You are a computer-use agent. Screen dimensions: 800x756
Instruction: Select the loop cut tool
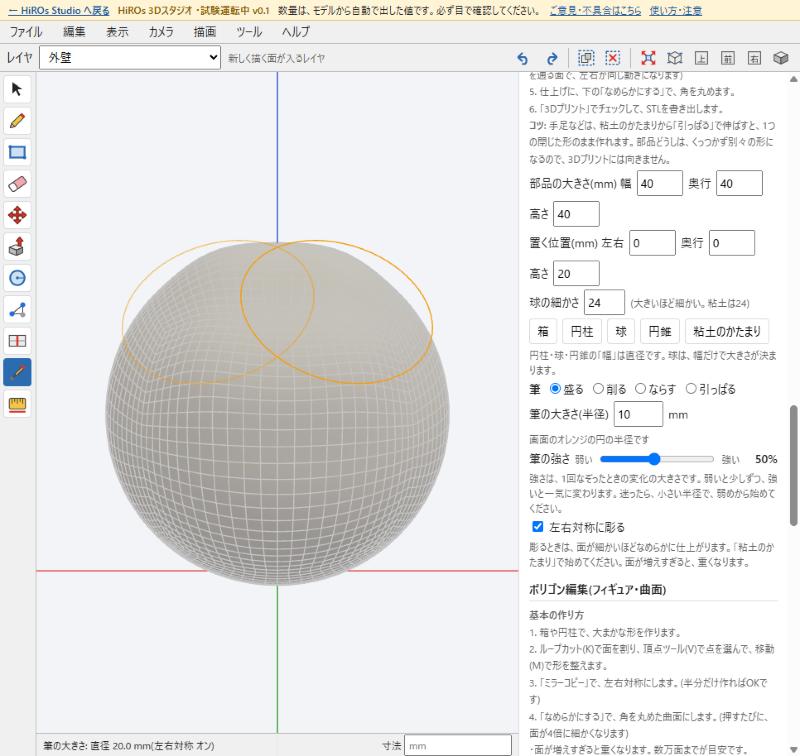(17, 341)
